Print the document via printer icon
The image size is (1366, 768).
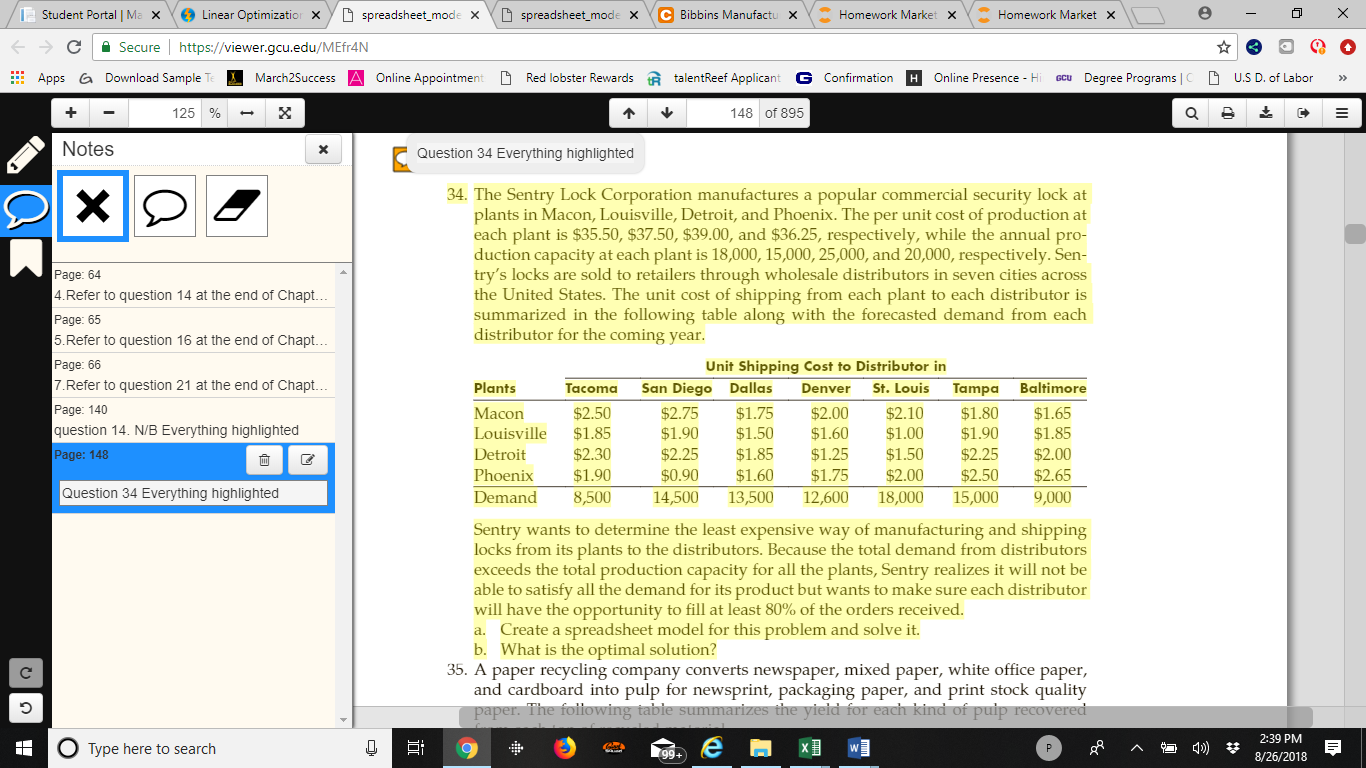[1229, 113]
